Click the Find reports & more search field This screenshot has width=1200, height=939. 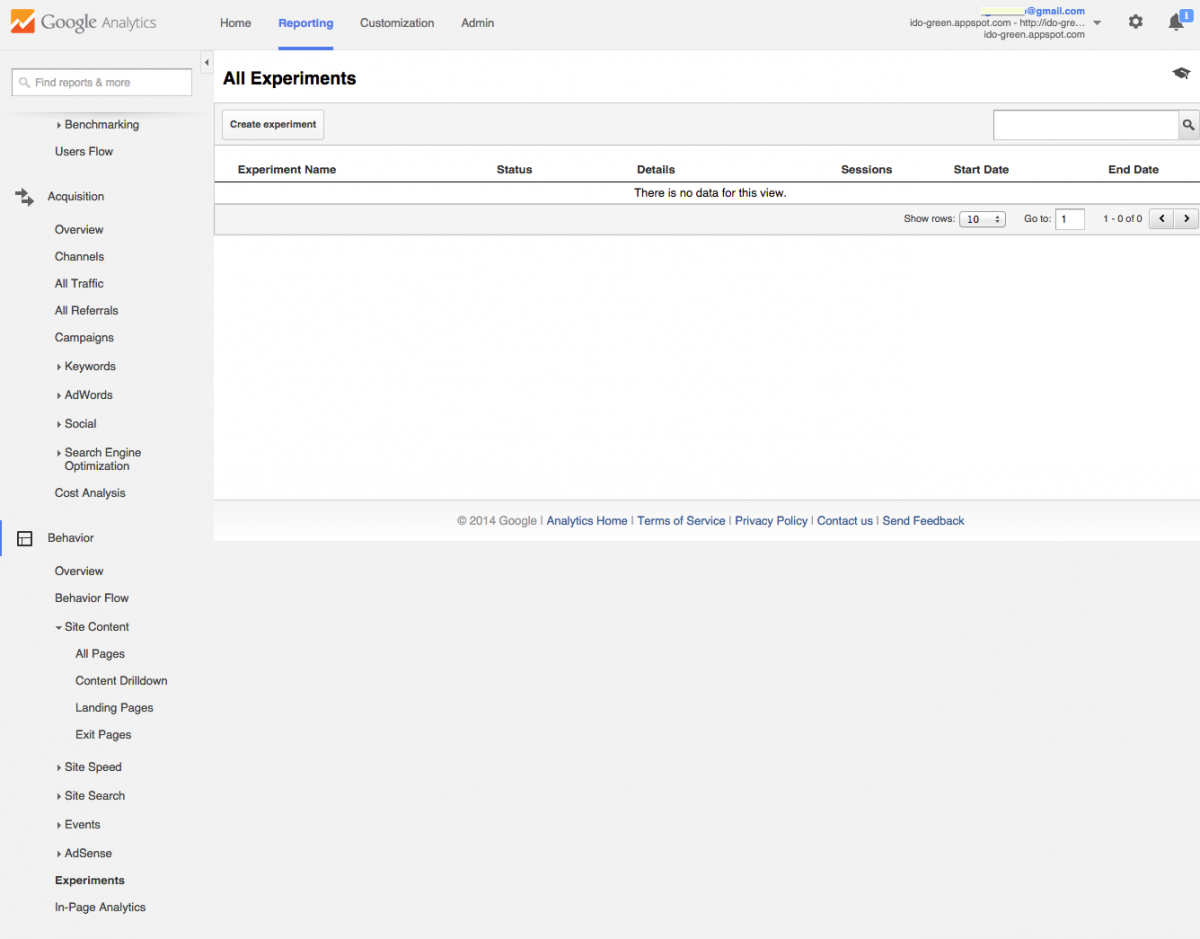102,83
